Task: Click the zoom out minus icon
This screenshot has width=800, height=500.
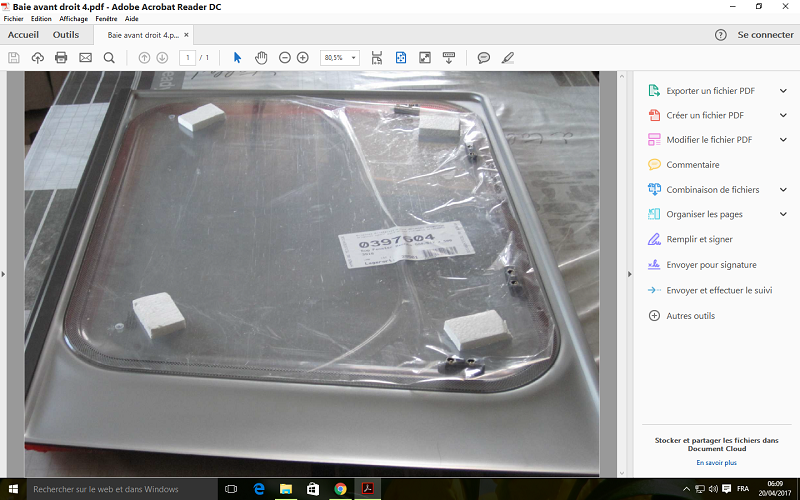Action: point(285,58)
